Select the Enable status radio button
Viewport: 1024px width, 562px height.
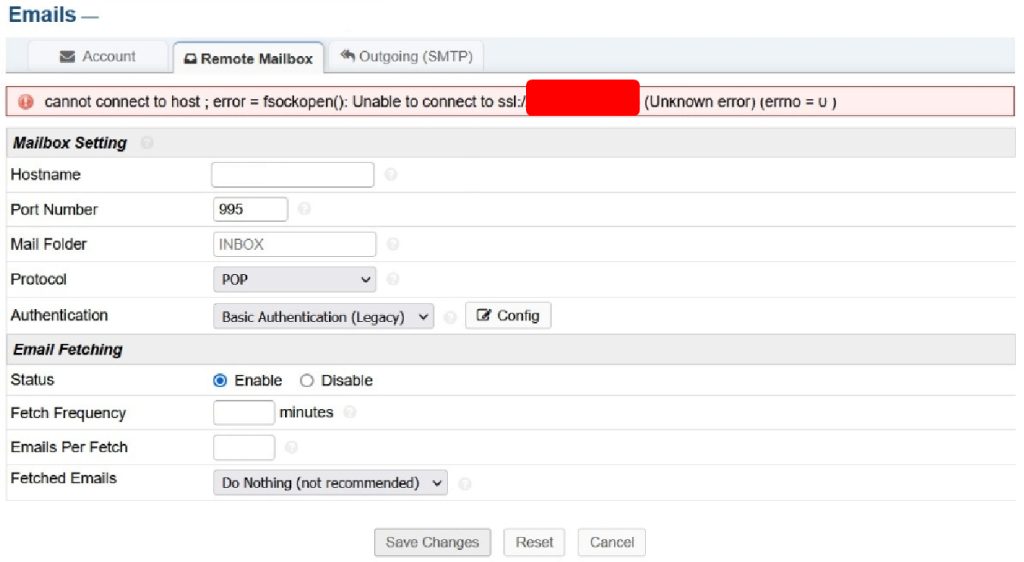point(220,381)
